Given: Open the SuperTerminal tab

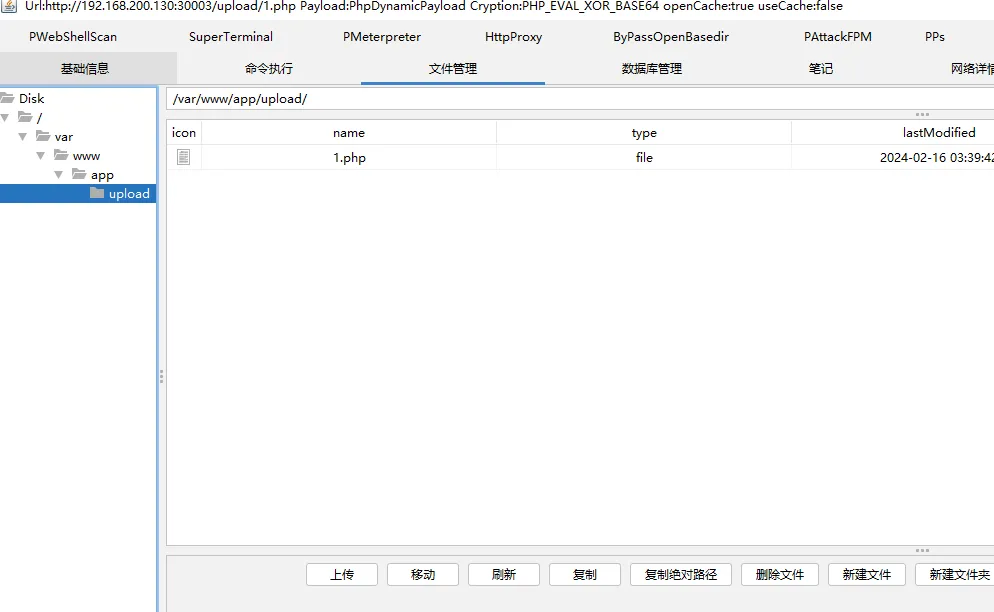Looking at the screenshot, I should click(x=231, y=37).
